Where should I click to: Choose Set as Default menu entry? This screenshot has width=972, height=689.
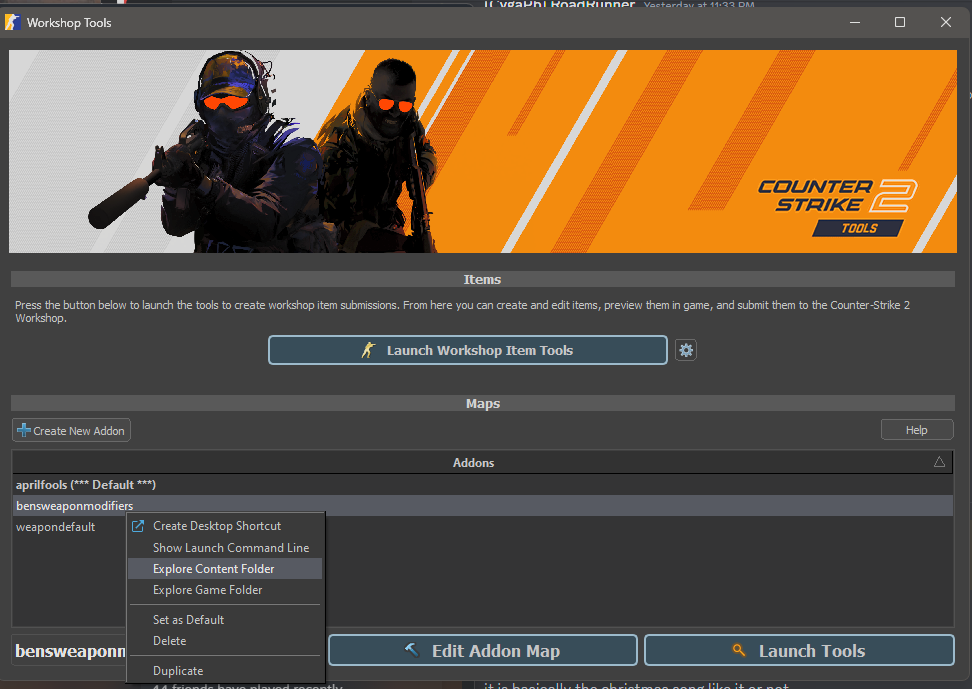[x=225, y=620]
